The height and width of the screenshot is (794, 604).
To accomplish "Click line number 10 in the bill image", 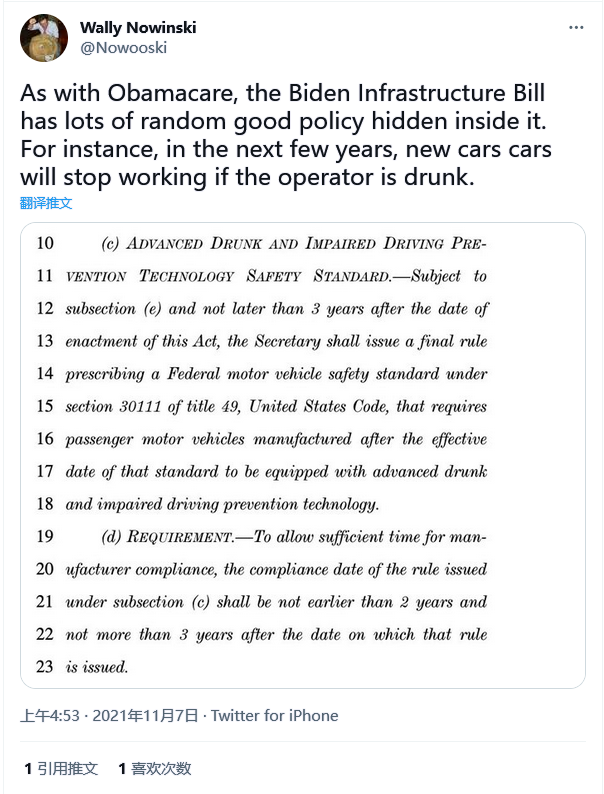I will [45, 244].
